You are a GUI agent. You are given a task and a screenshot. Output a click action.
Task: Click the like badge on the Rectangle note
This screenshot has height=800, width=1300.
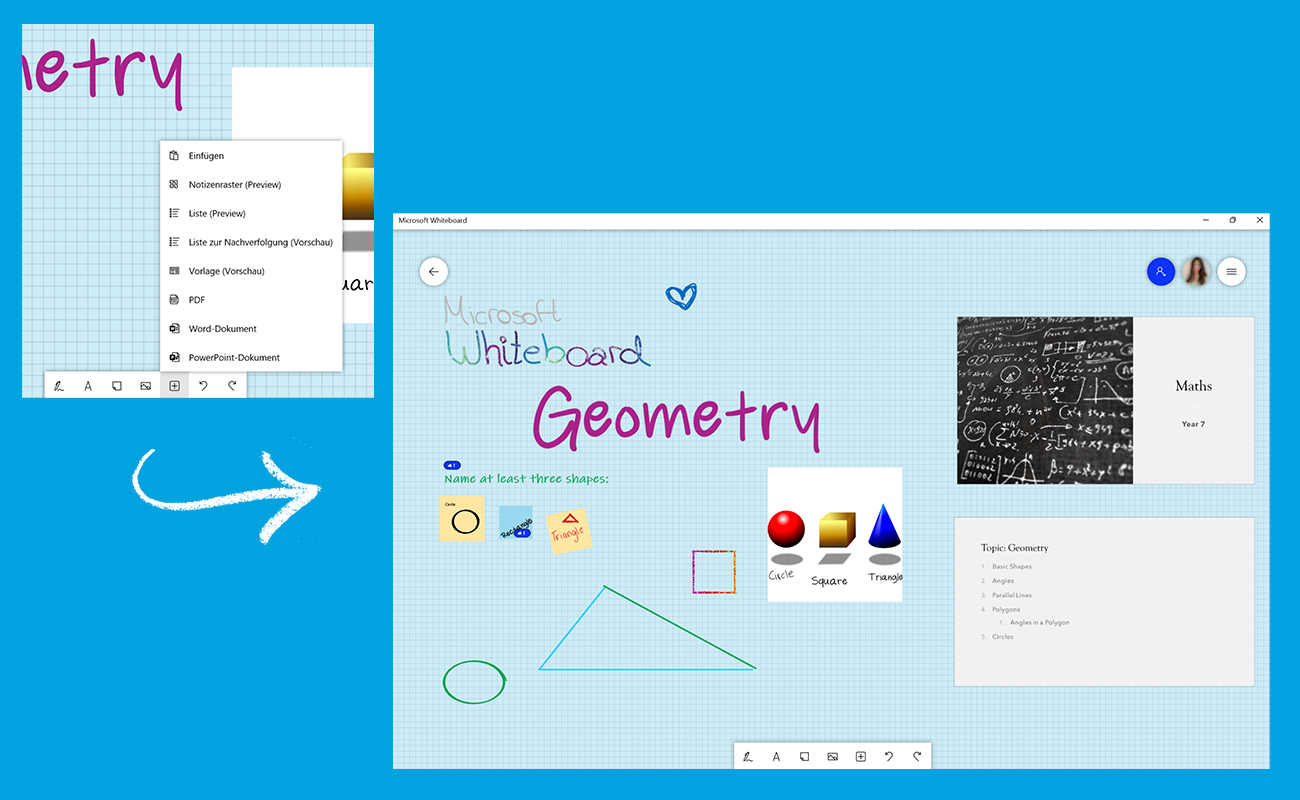522,533
